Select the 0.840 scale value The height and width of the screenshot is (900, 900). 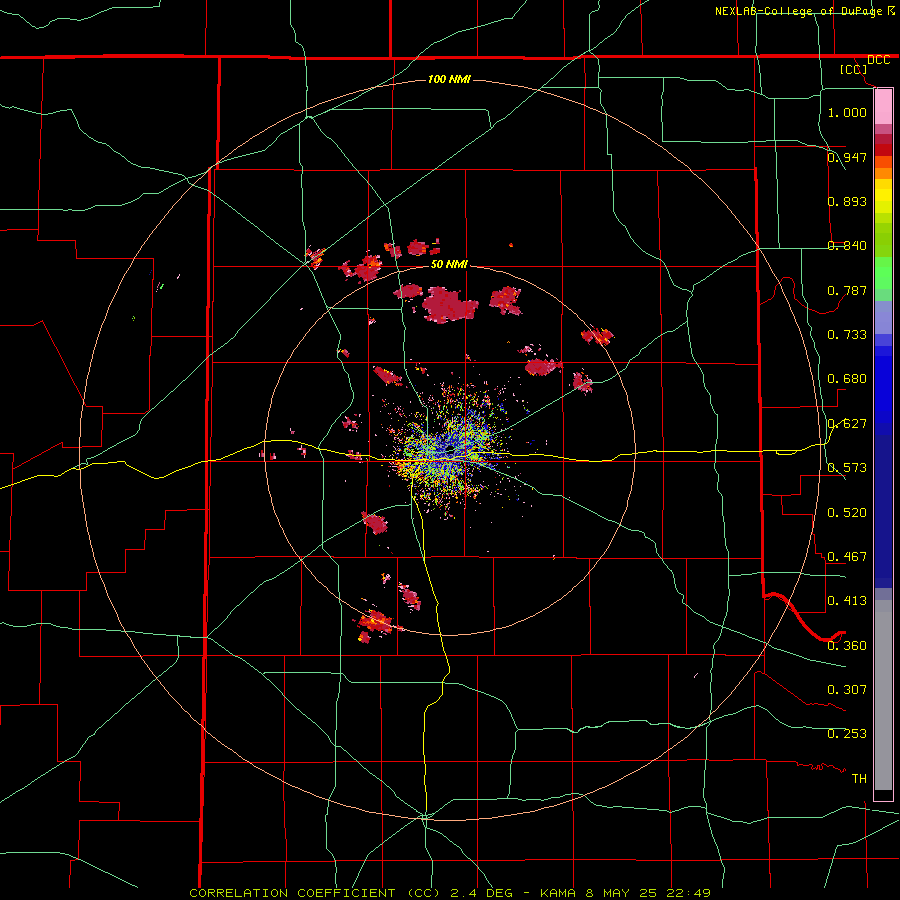click(847, 246)
